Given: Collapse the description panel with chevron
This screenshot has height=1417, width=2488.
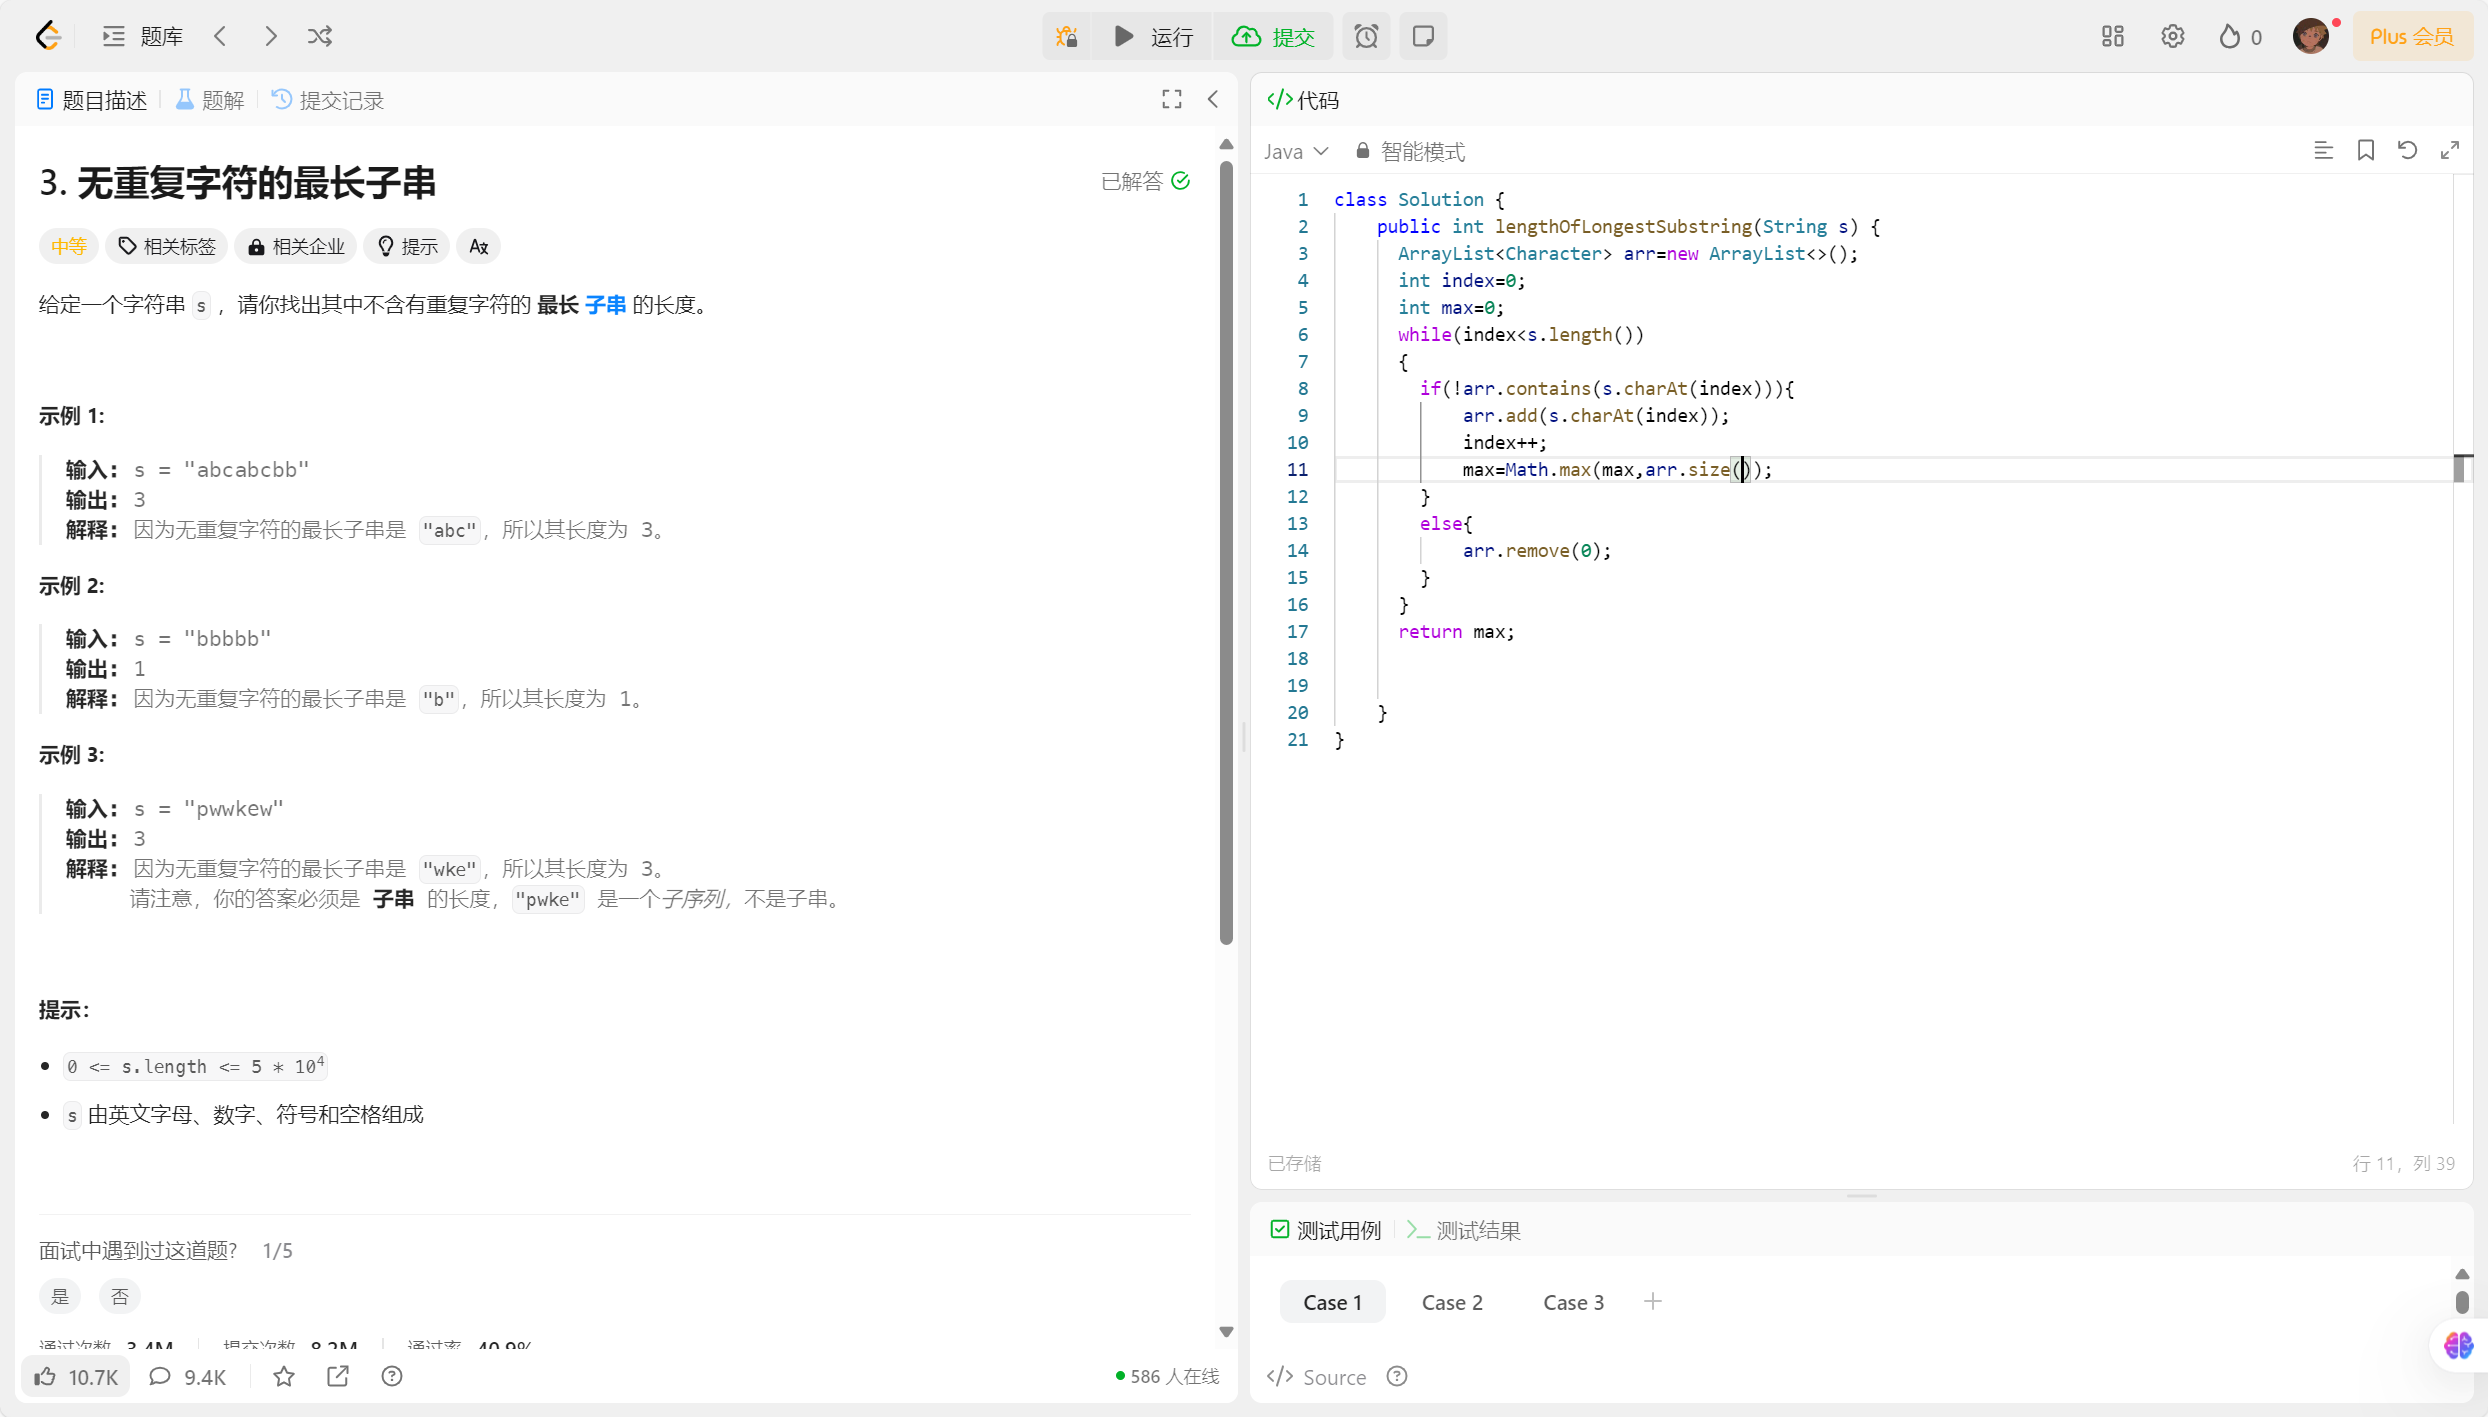Looking at the screenshot, I should pos(1213,100).
